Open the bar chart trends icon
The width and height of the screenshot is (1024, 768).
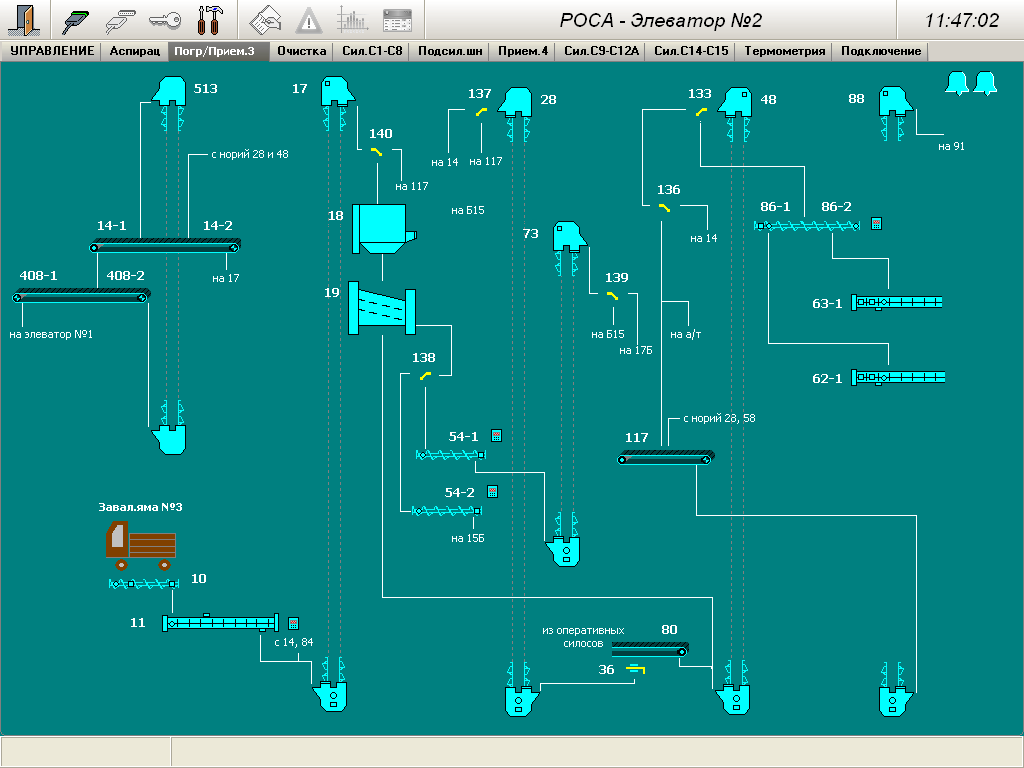[352, 20]
